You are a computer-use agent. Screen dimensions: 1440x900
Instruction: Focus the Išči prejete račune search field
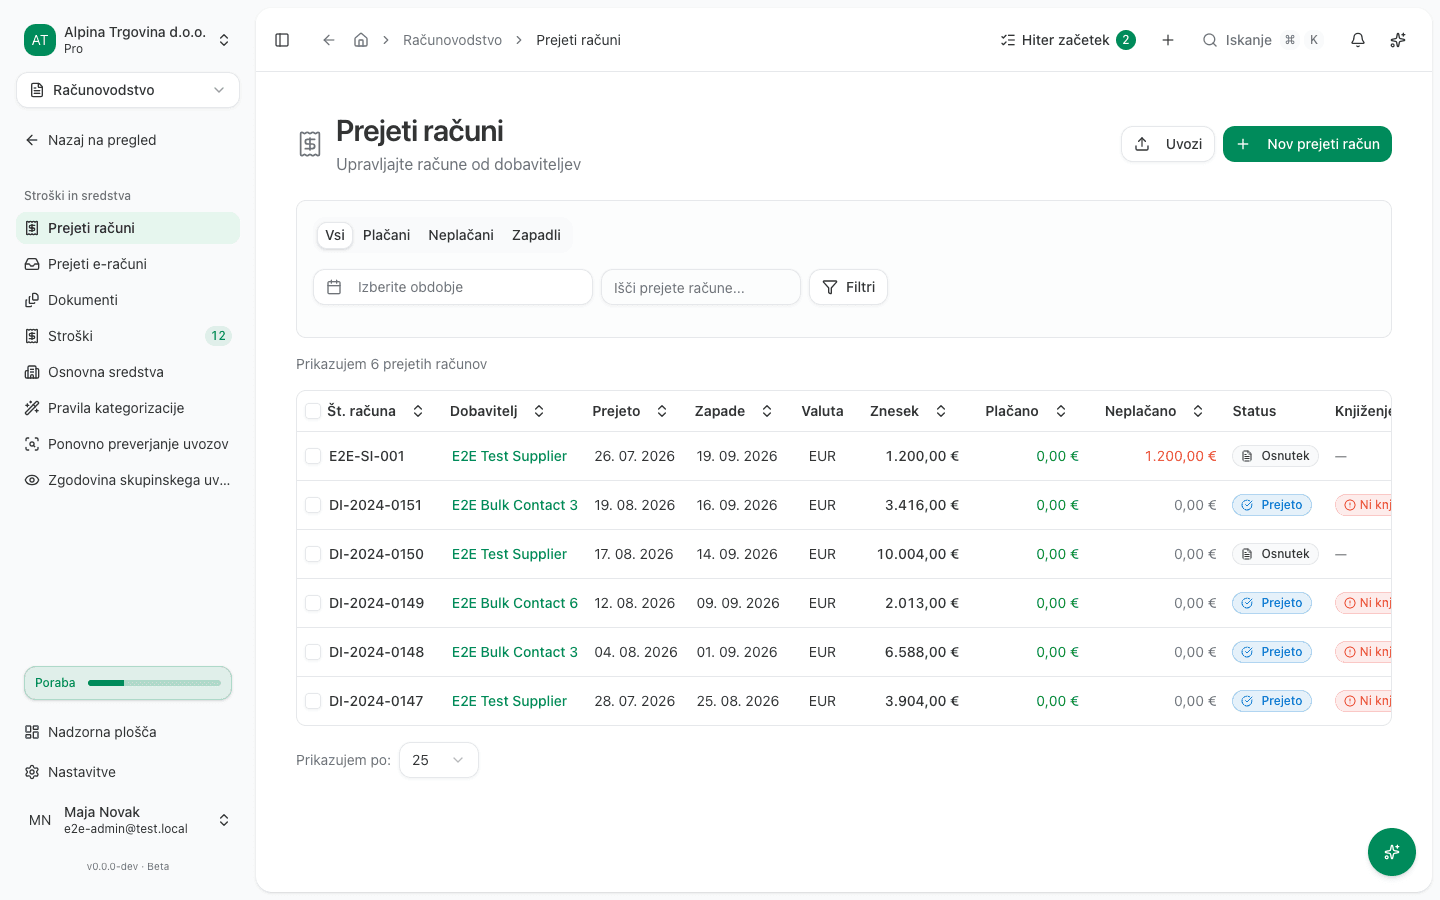[701, 287]
